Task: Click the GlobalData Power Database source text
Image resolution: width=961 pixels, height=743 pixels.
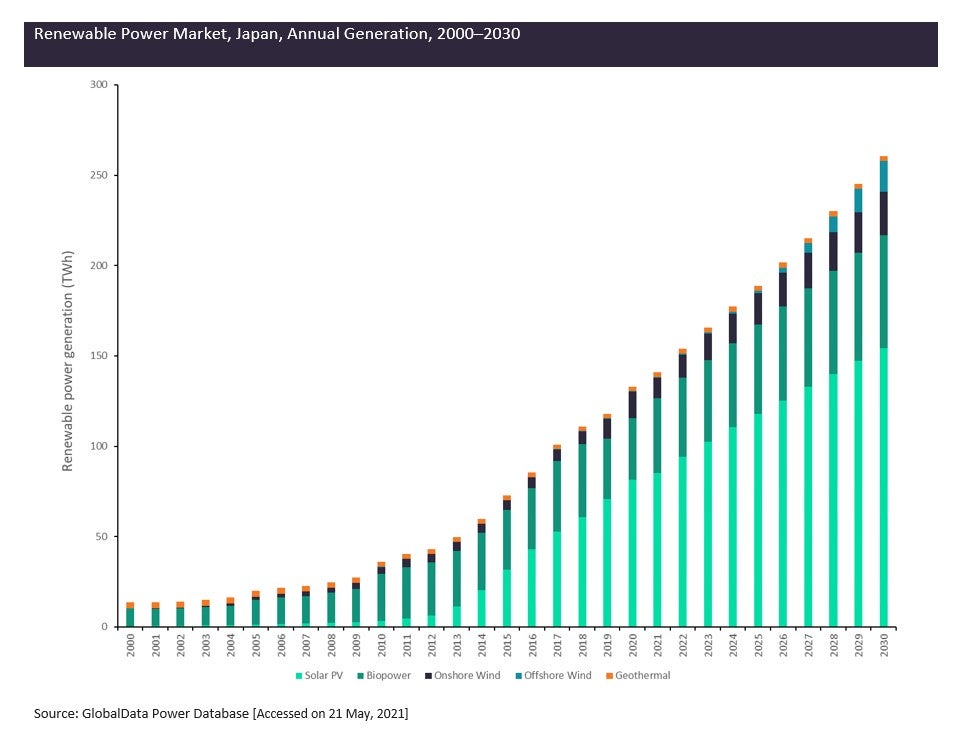Action: (221, 713)
